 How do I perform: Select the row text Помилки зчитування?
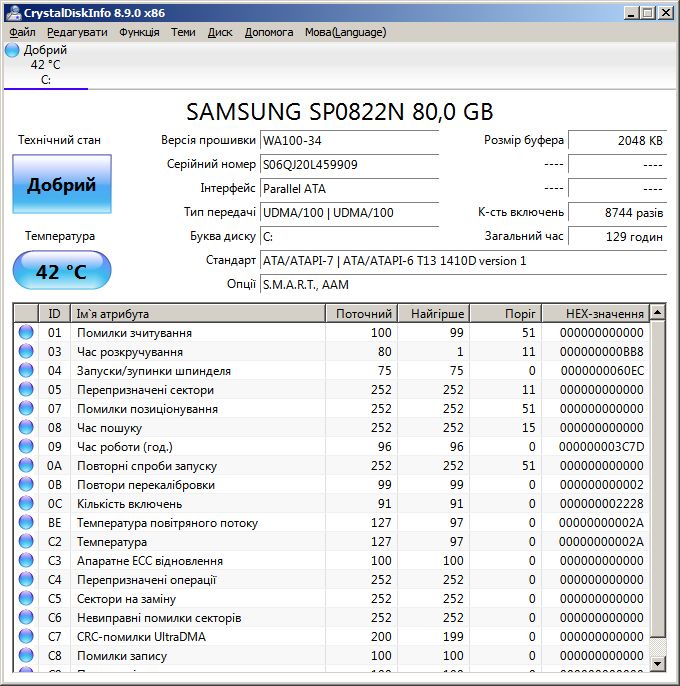(x=134, y=333)
